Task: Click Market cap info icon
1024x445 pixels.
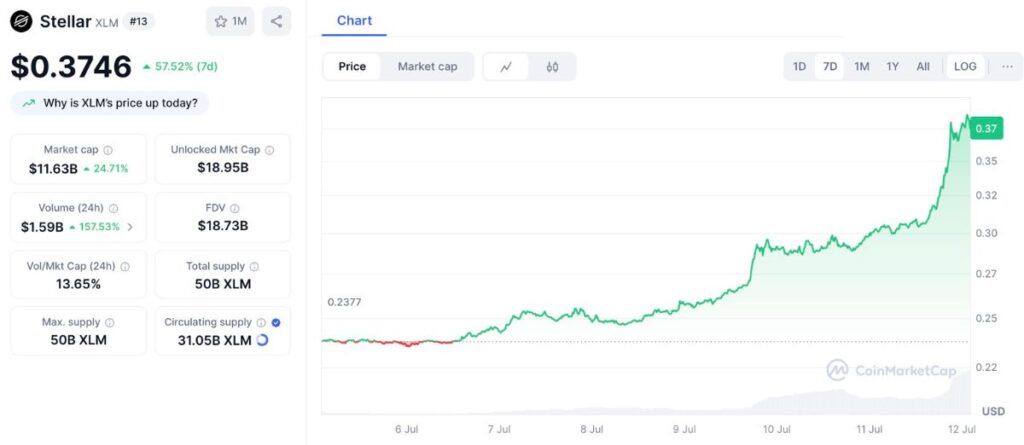Action: 108,150
